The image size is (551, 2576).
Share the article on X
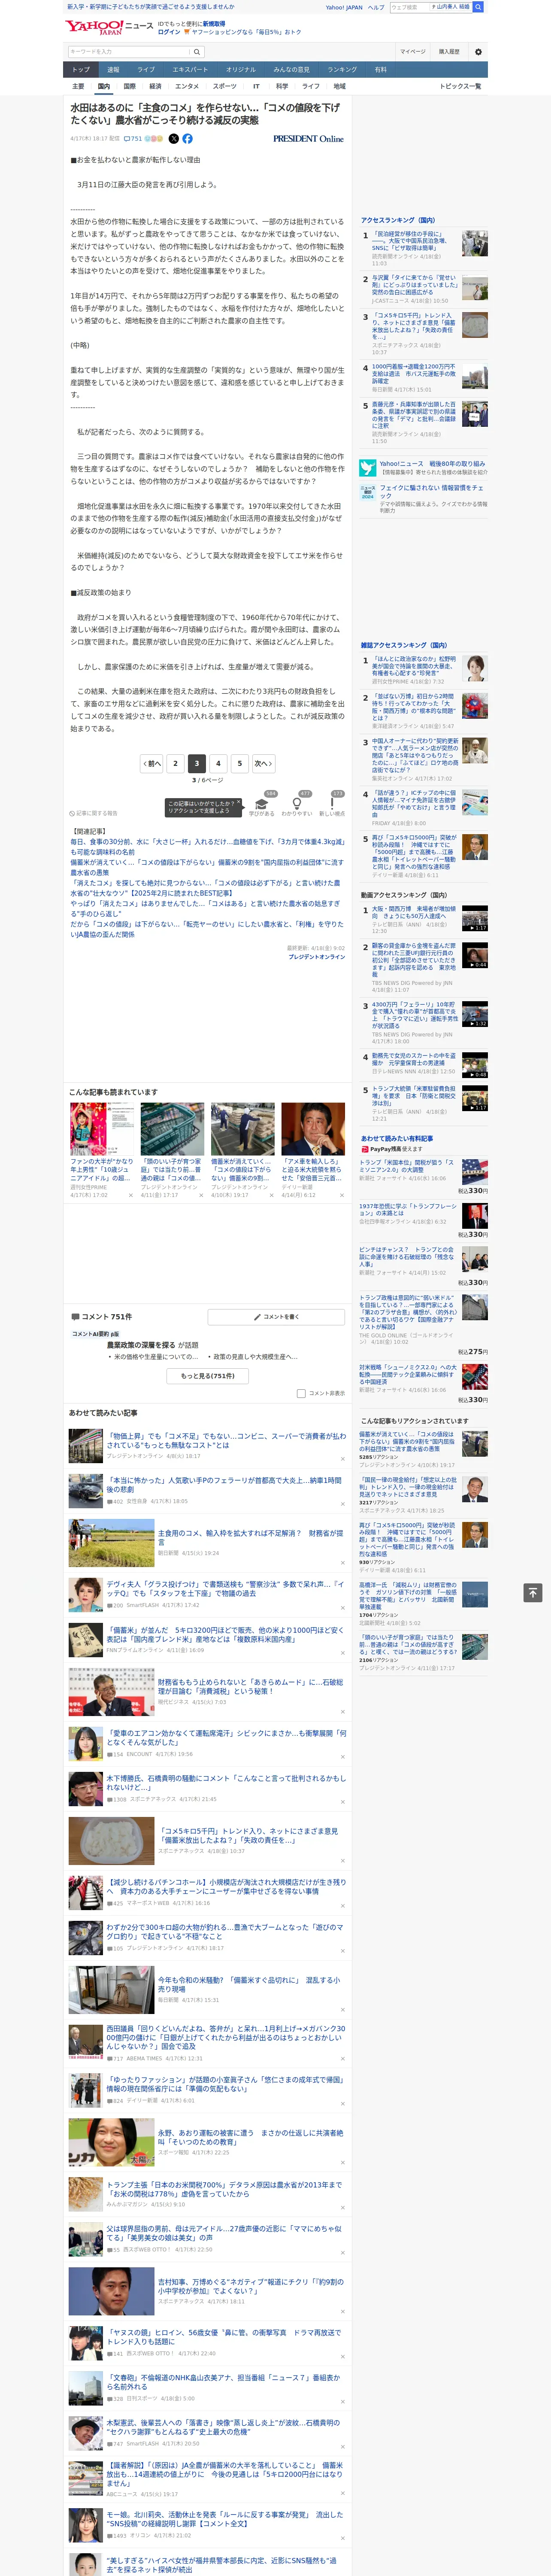(174, 139)
